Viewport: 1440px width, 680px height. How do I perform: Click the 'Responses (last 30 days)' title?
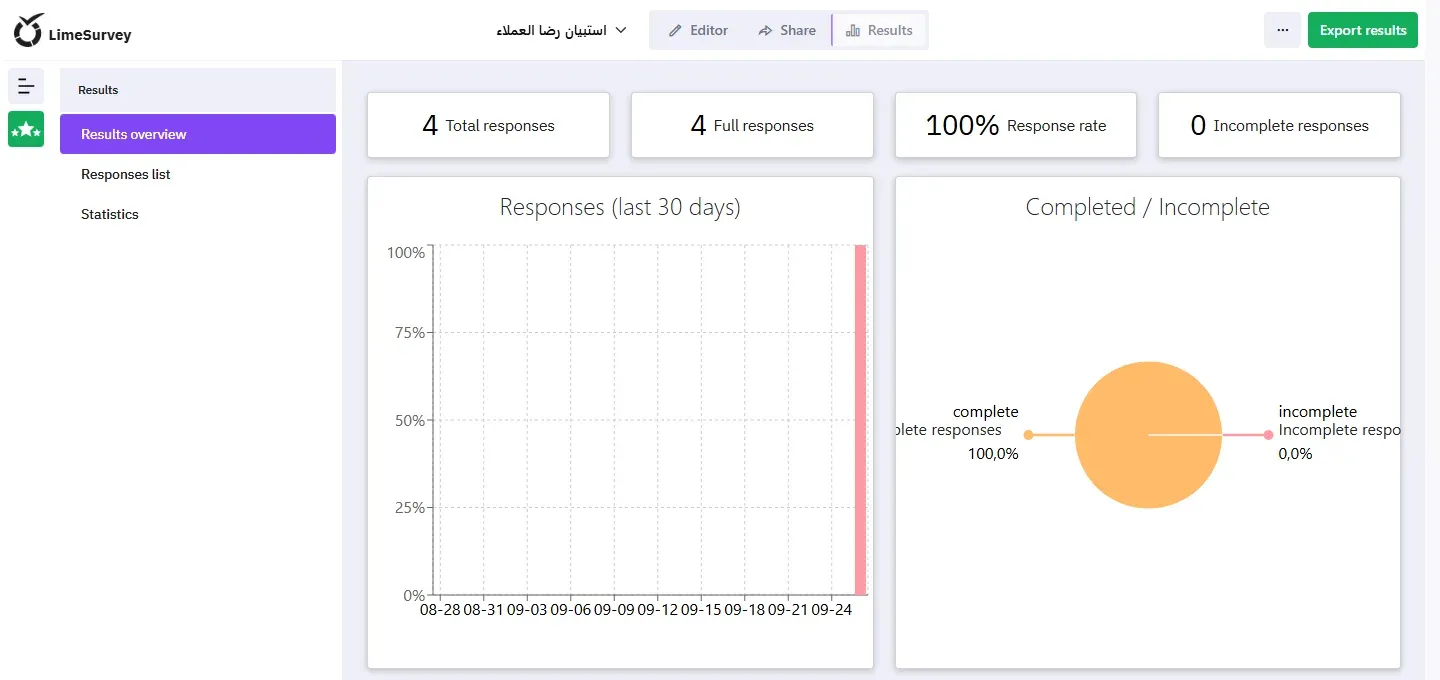click(620, 208)
